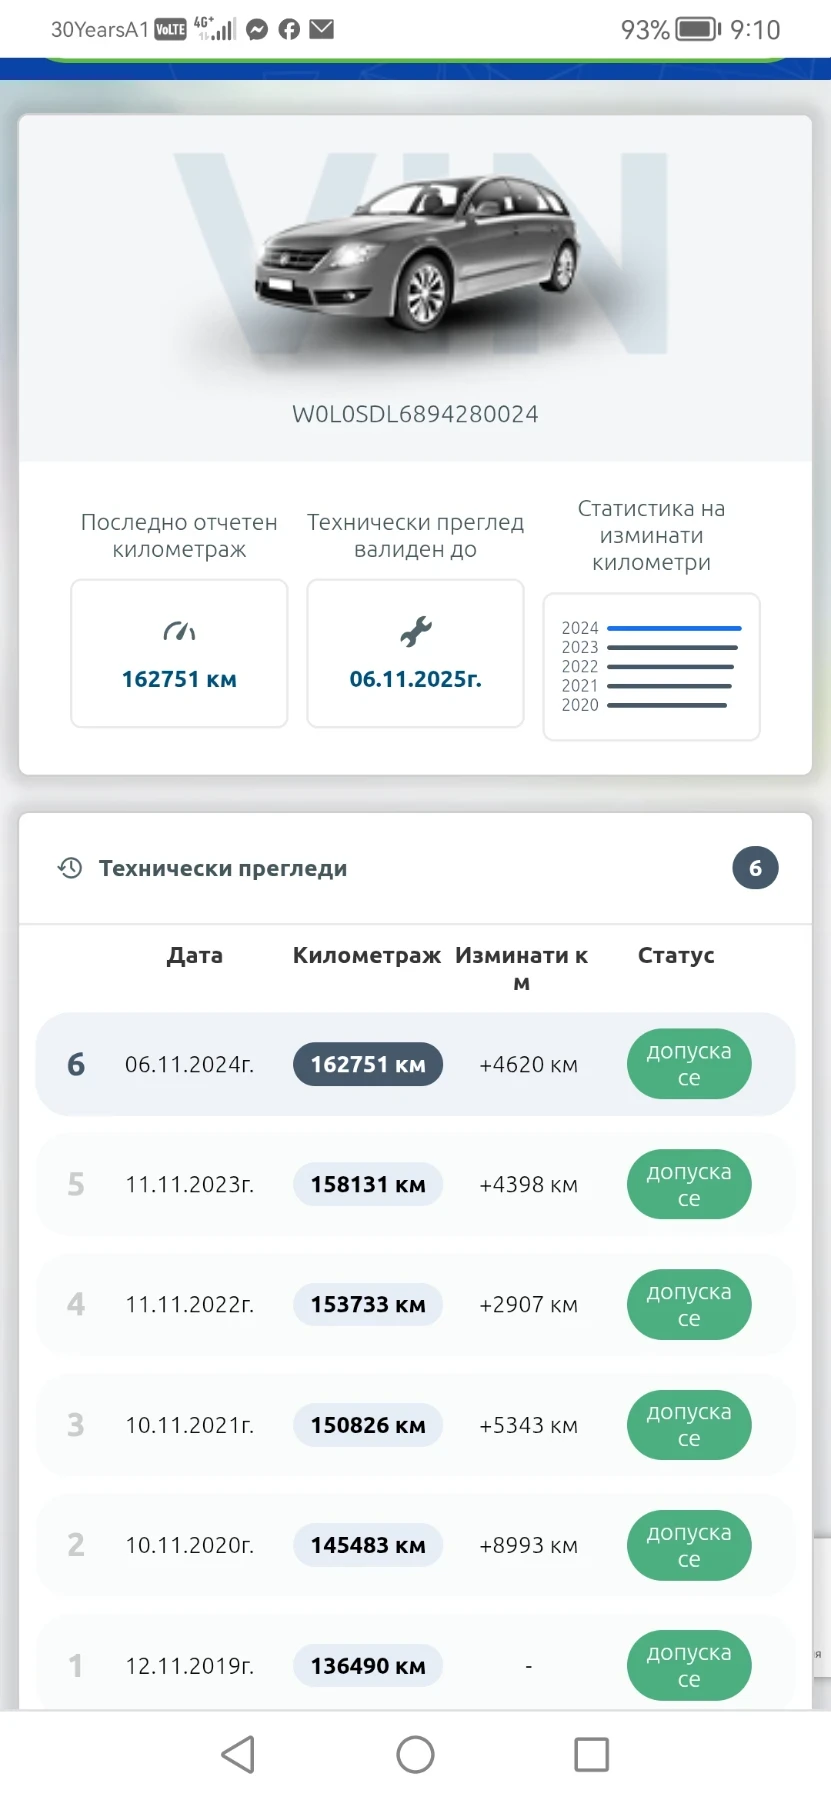This screenshot has height=1800, width=831.
Task: Tap the wrench icon above the inspection date
Action: pyautogui.click(x=415, y=631)
